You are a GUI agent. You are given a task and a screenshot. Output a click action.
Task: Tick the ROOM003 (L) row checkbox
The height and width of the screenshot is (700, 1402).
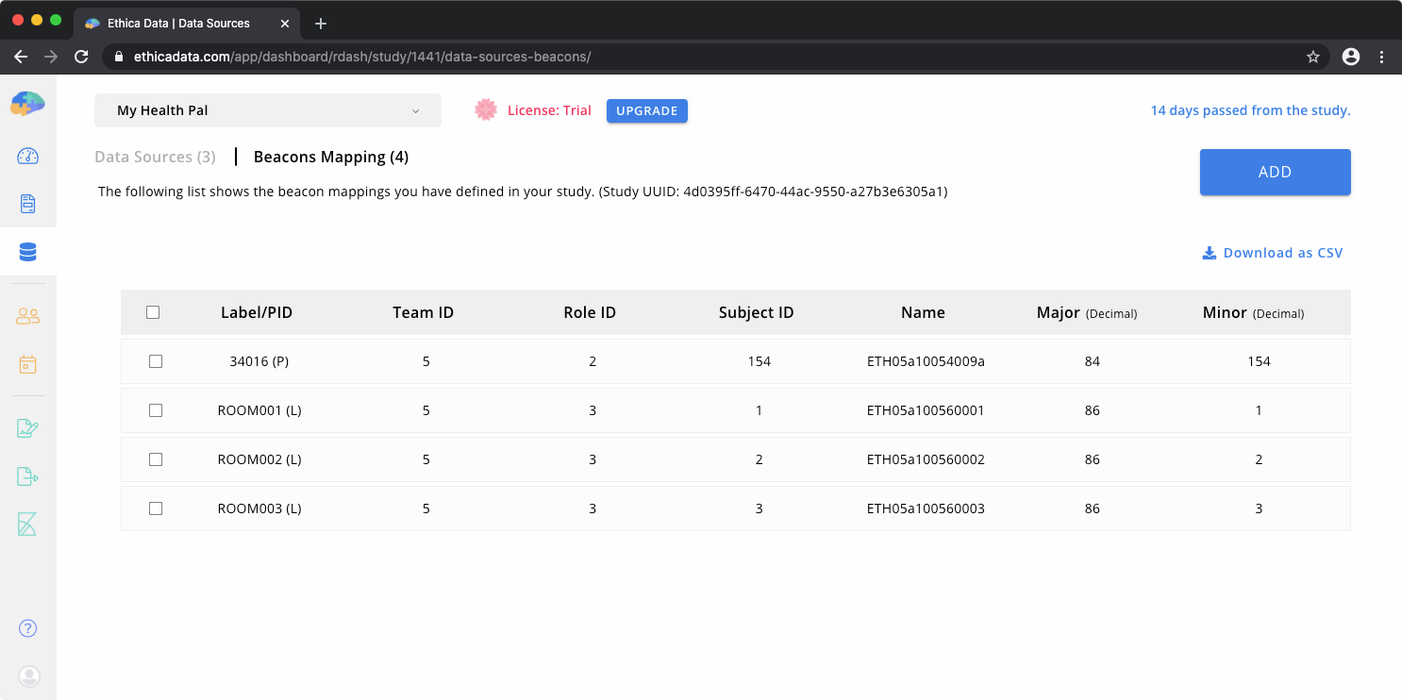click(x=155, y=508)
